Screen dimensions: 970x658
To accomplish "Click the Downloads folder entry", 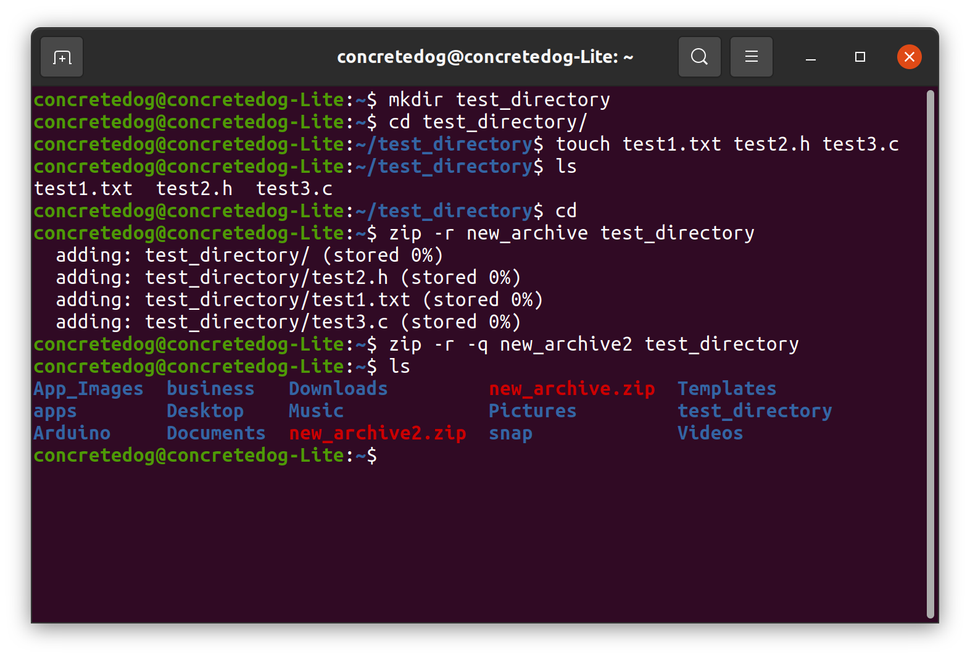I will (338, 388).
